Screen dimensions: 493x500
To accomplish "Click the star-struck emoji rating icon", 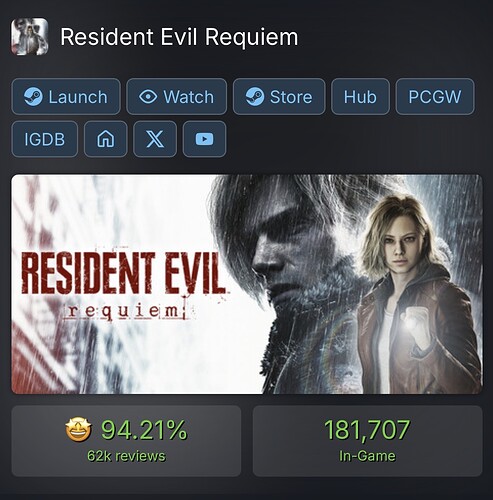I will click(78, 430).
